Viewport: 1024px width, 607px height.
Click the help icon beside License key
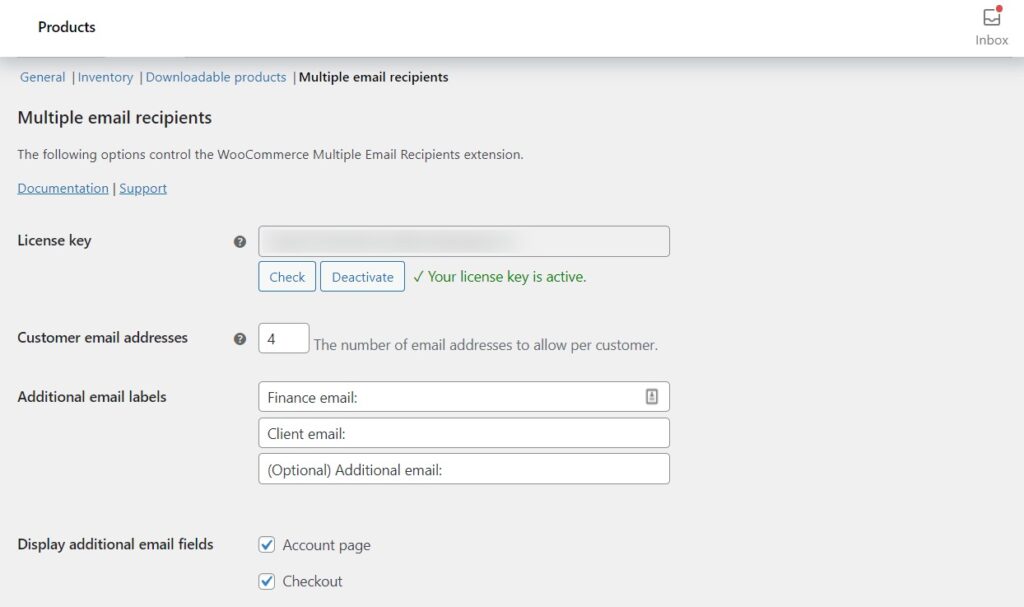pyautogui.click(x=239, y=241)
